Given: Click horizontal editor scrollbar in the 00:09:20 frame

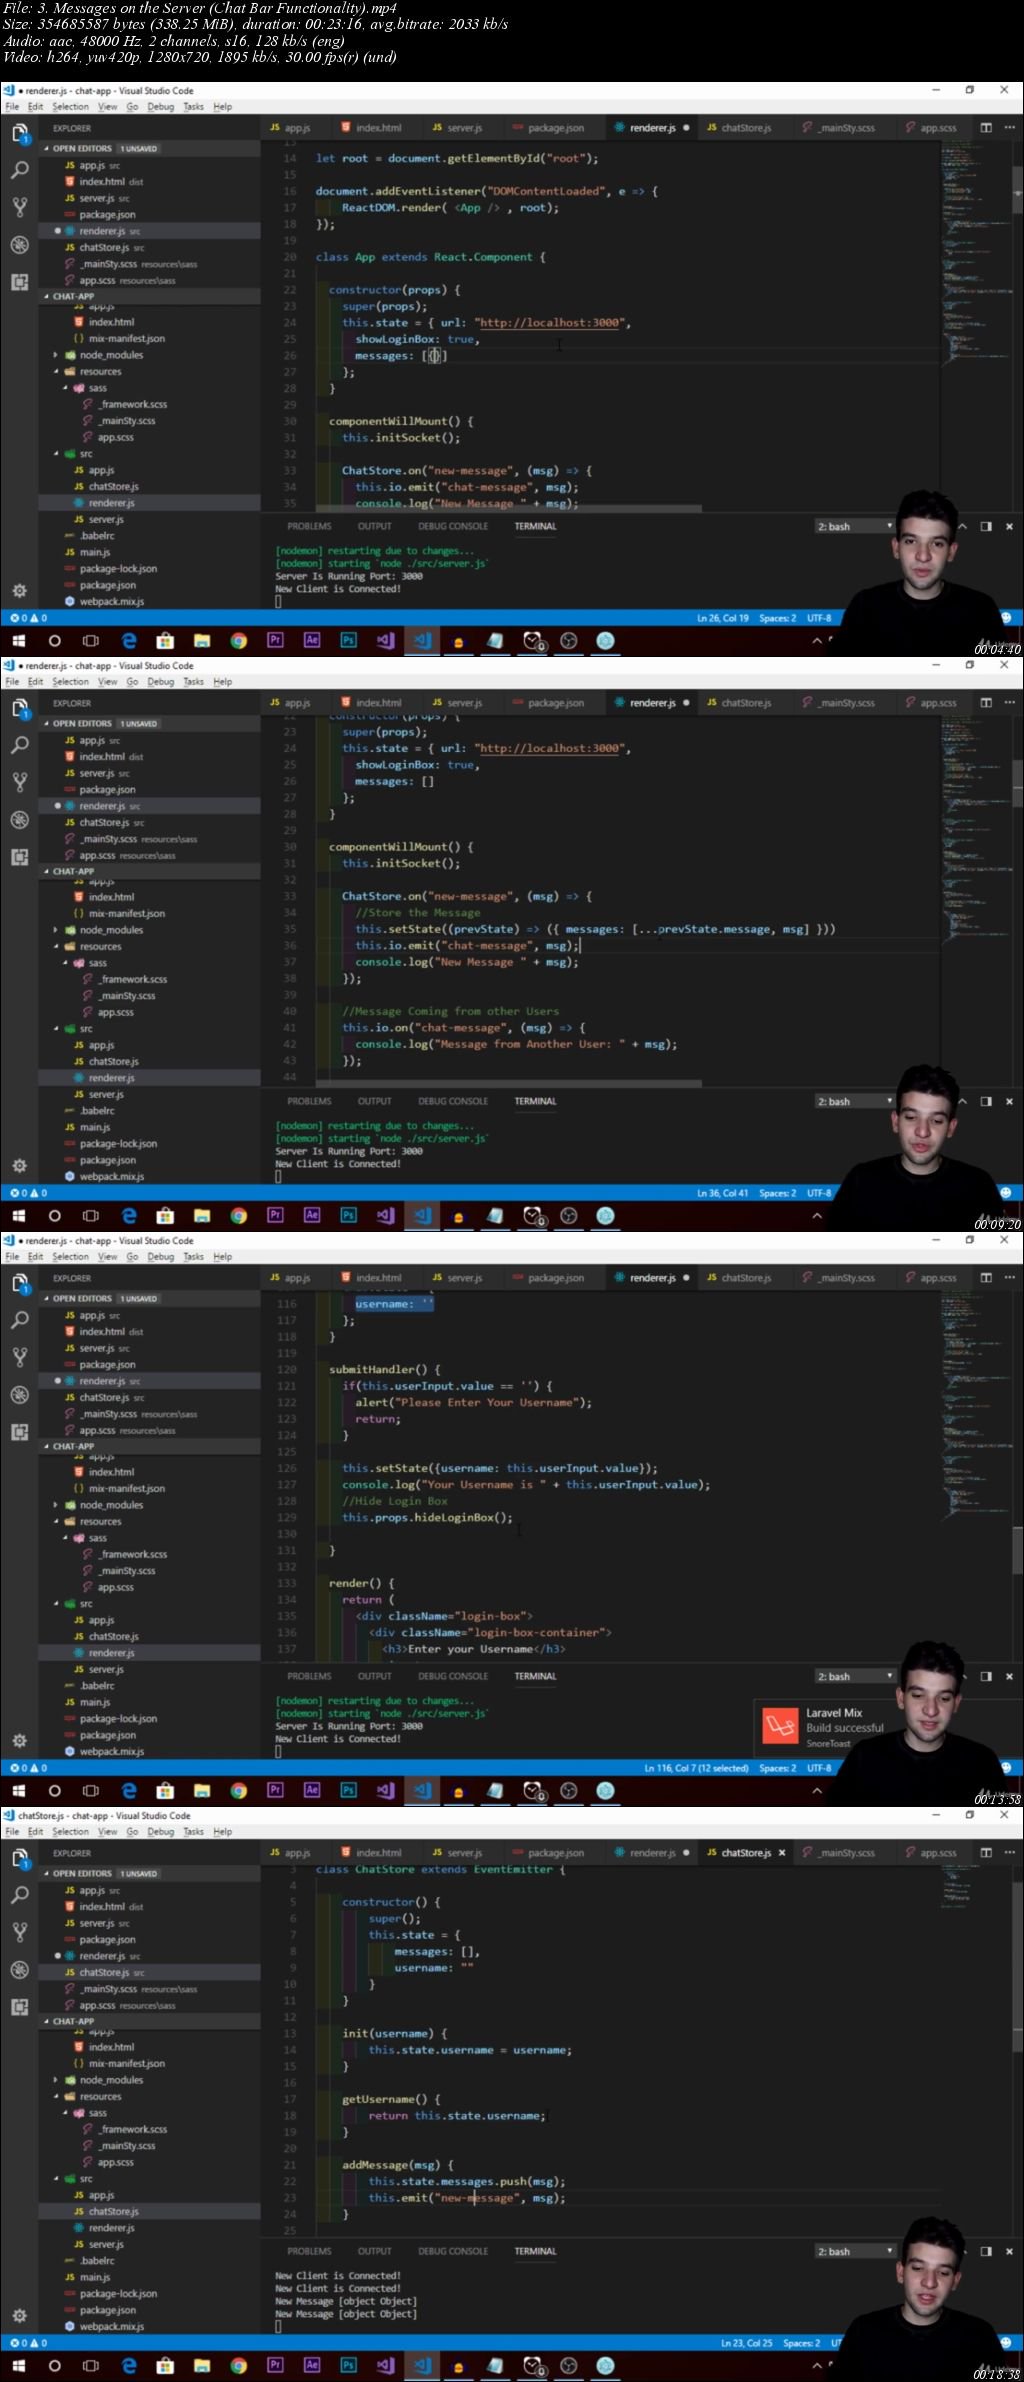Looking at the screenshot, I should pyautogui.click(x=509, y=1083).
